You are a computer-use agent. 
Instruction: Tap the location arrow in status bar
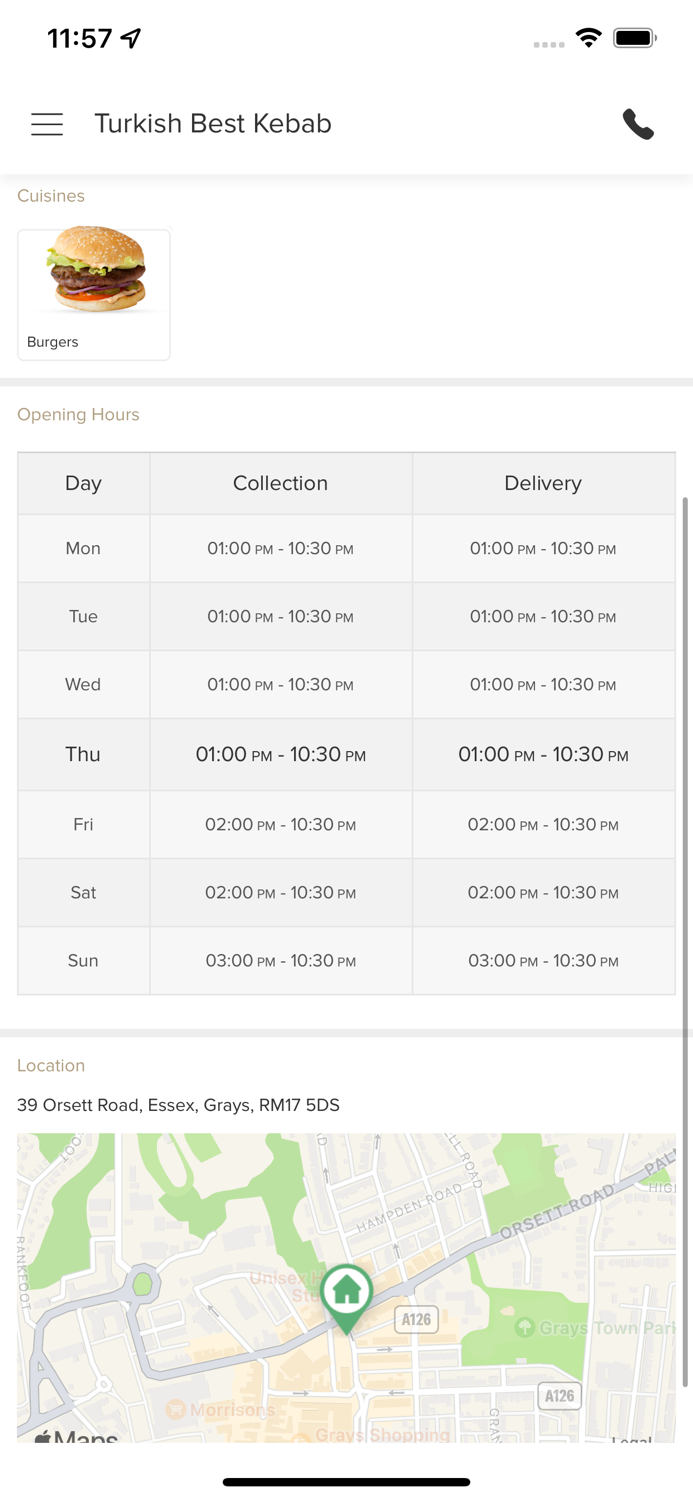131,38
